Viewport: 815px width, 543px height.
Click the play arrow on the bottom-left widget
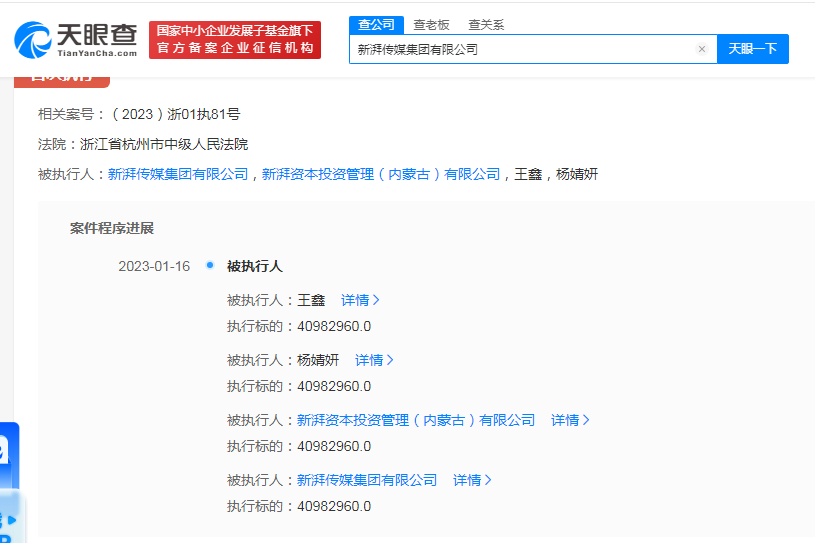click(10, 520)
